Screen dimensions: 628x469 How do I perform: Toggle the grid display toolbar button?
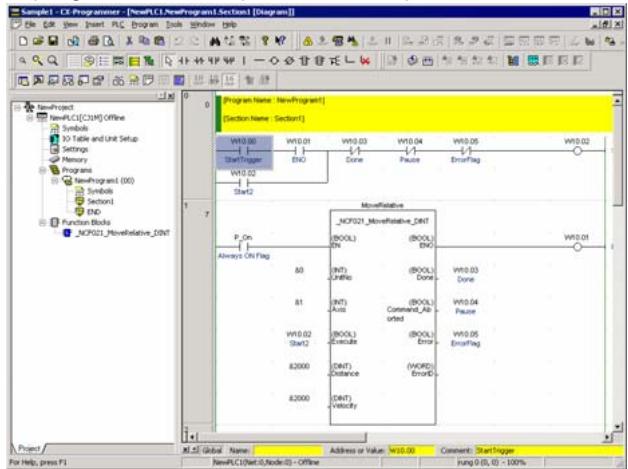(x=74, y=61)
